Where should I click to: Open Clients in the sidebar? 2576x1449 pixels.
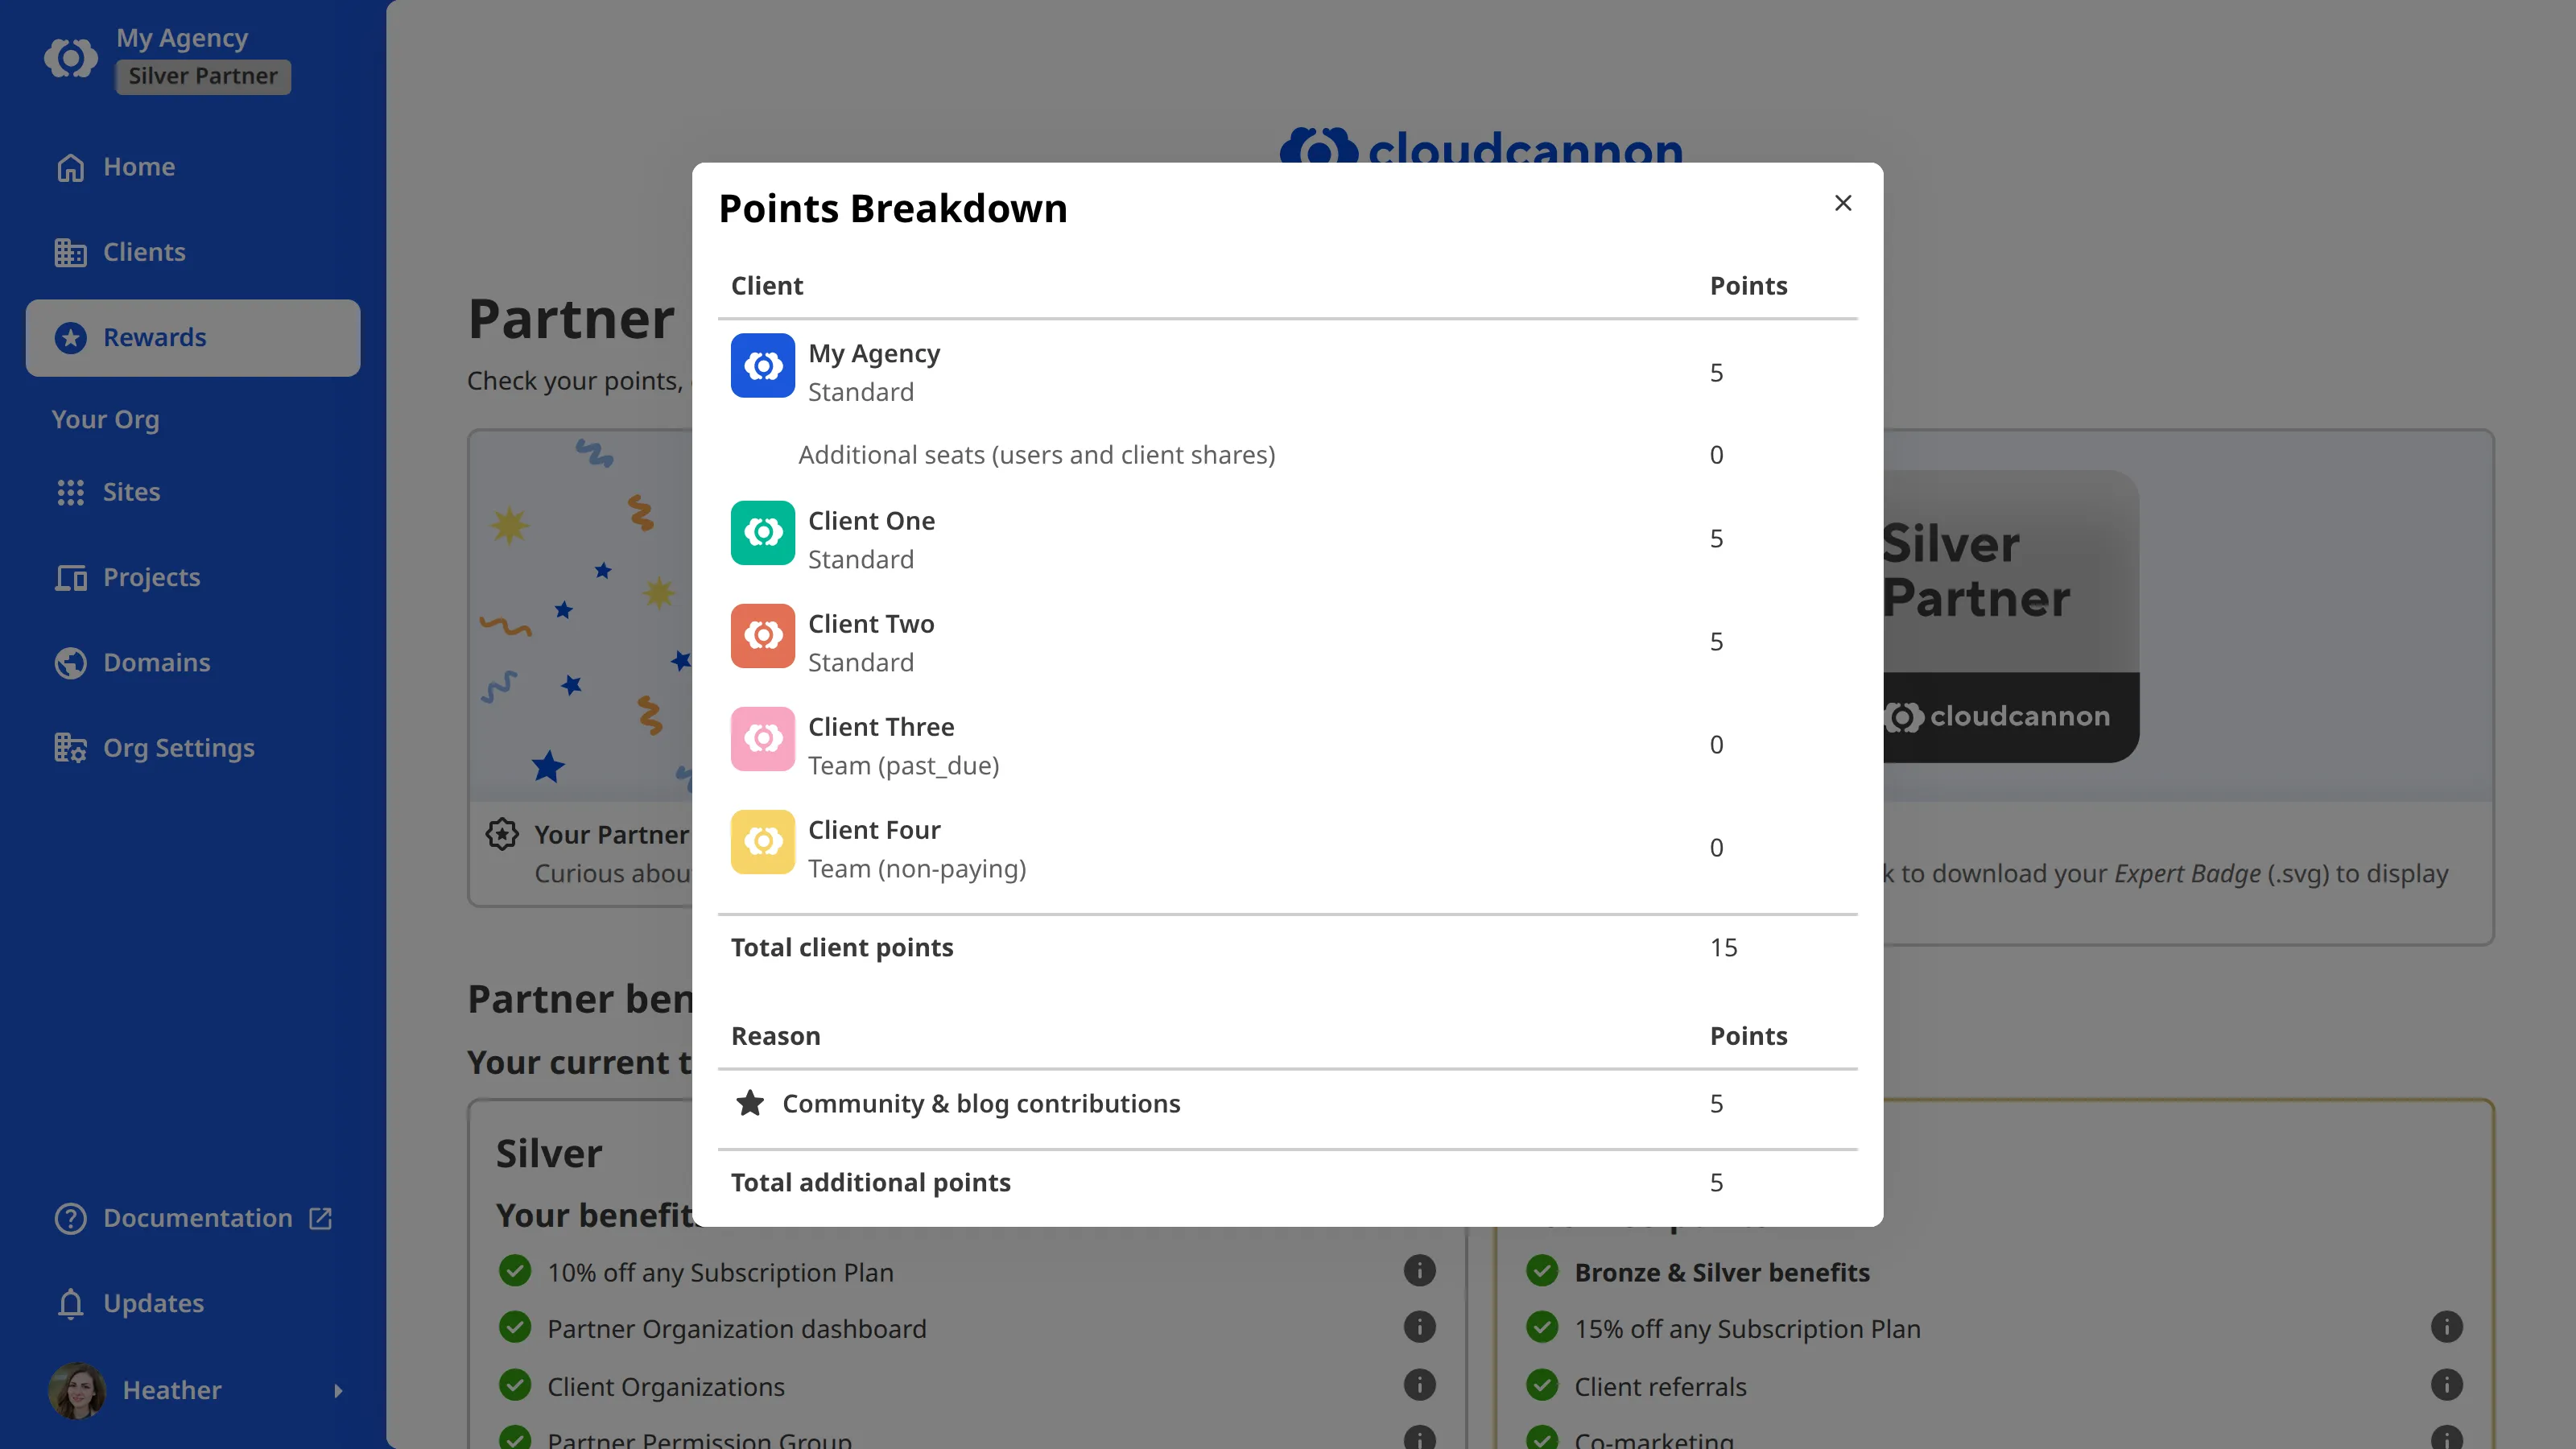pyautogui.click(x=193, y=252)
